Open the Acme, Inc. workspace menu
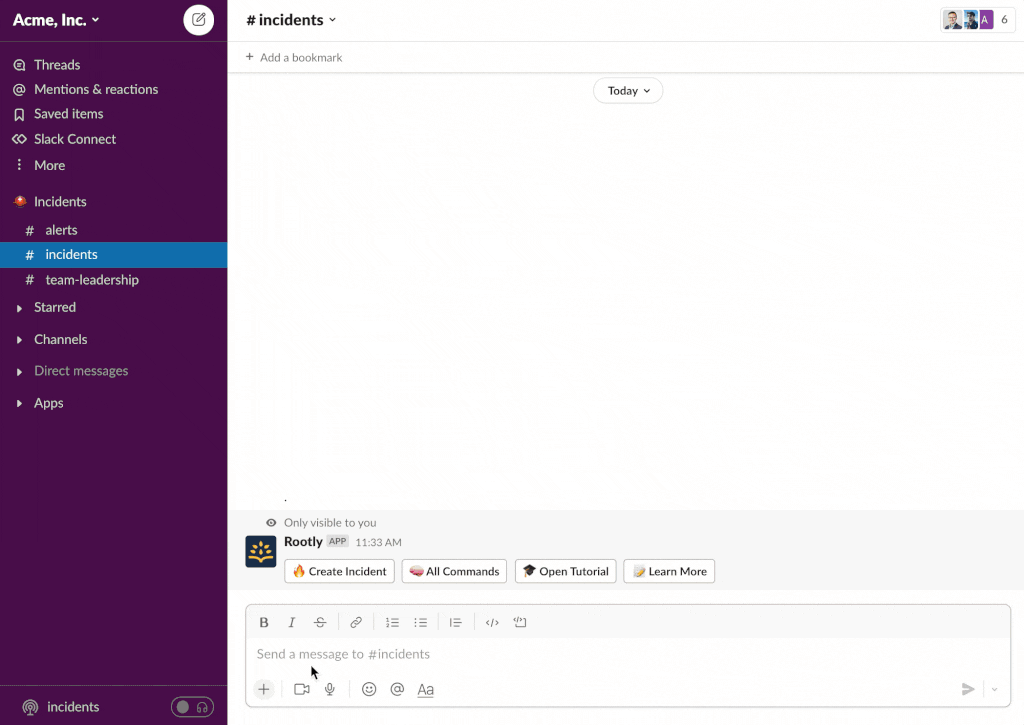This screenshot has height=725, width=1024. tap(56, 20)
